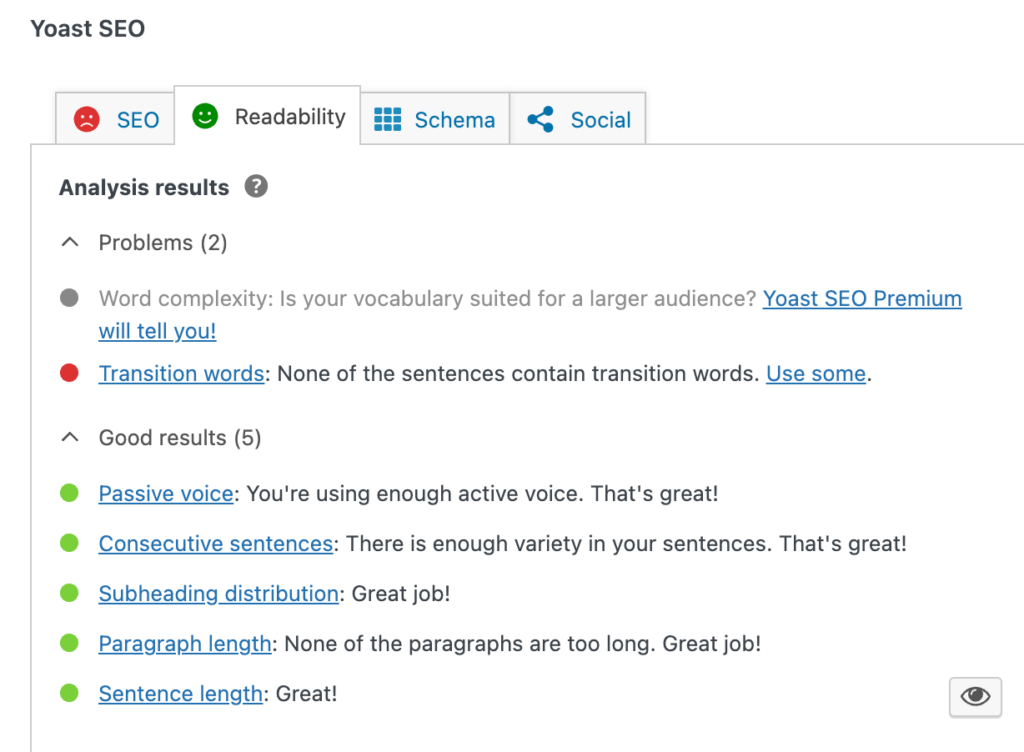Open the Passive voice link
The image size is (1024, 752).
(166, 494)
